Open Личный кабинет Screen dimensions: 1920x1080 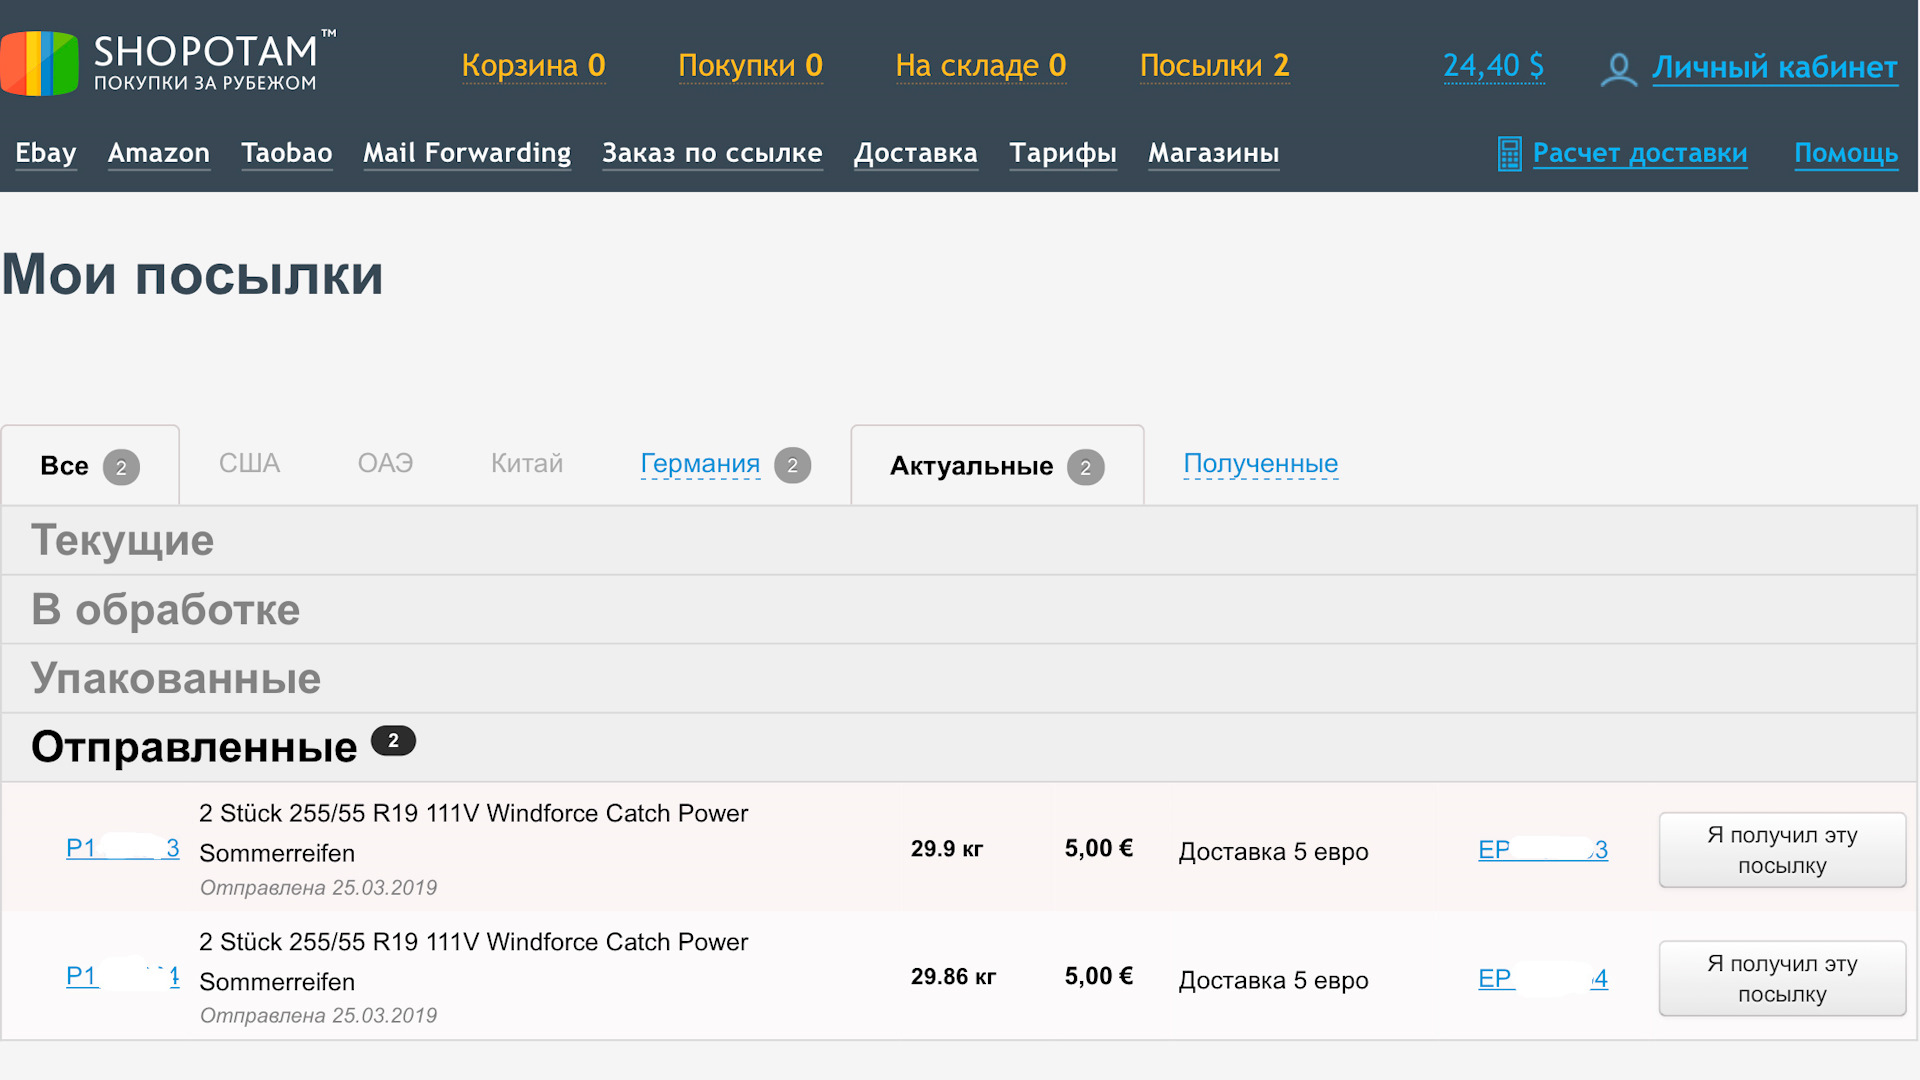pyautogui.click(x=1774, y=68)
